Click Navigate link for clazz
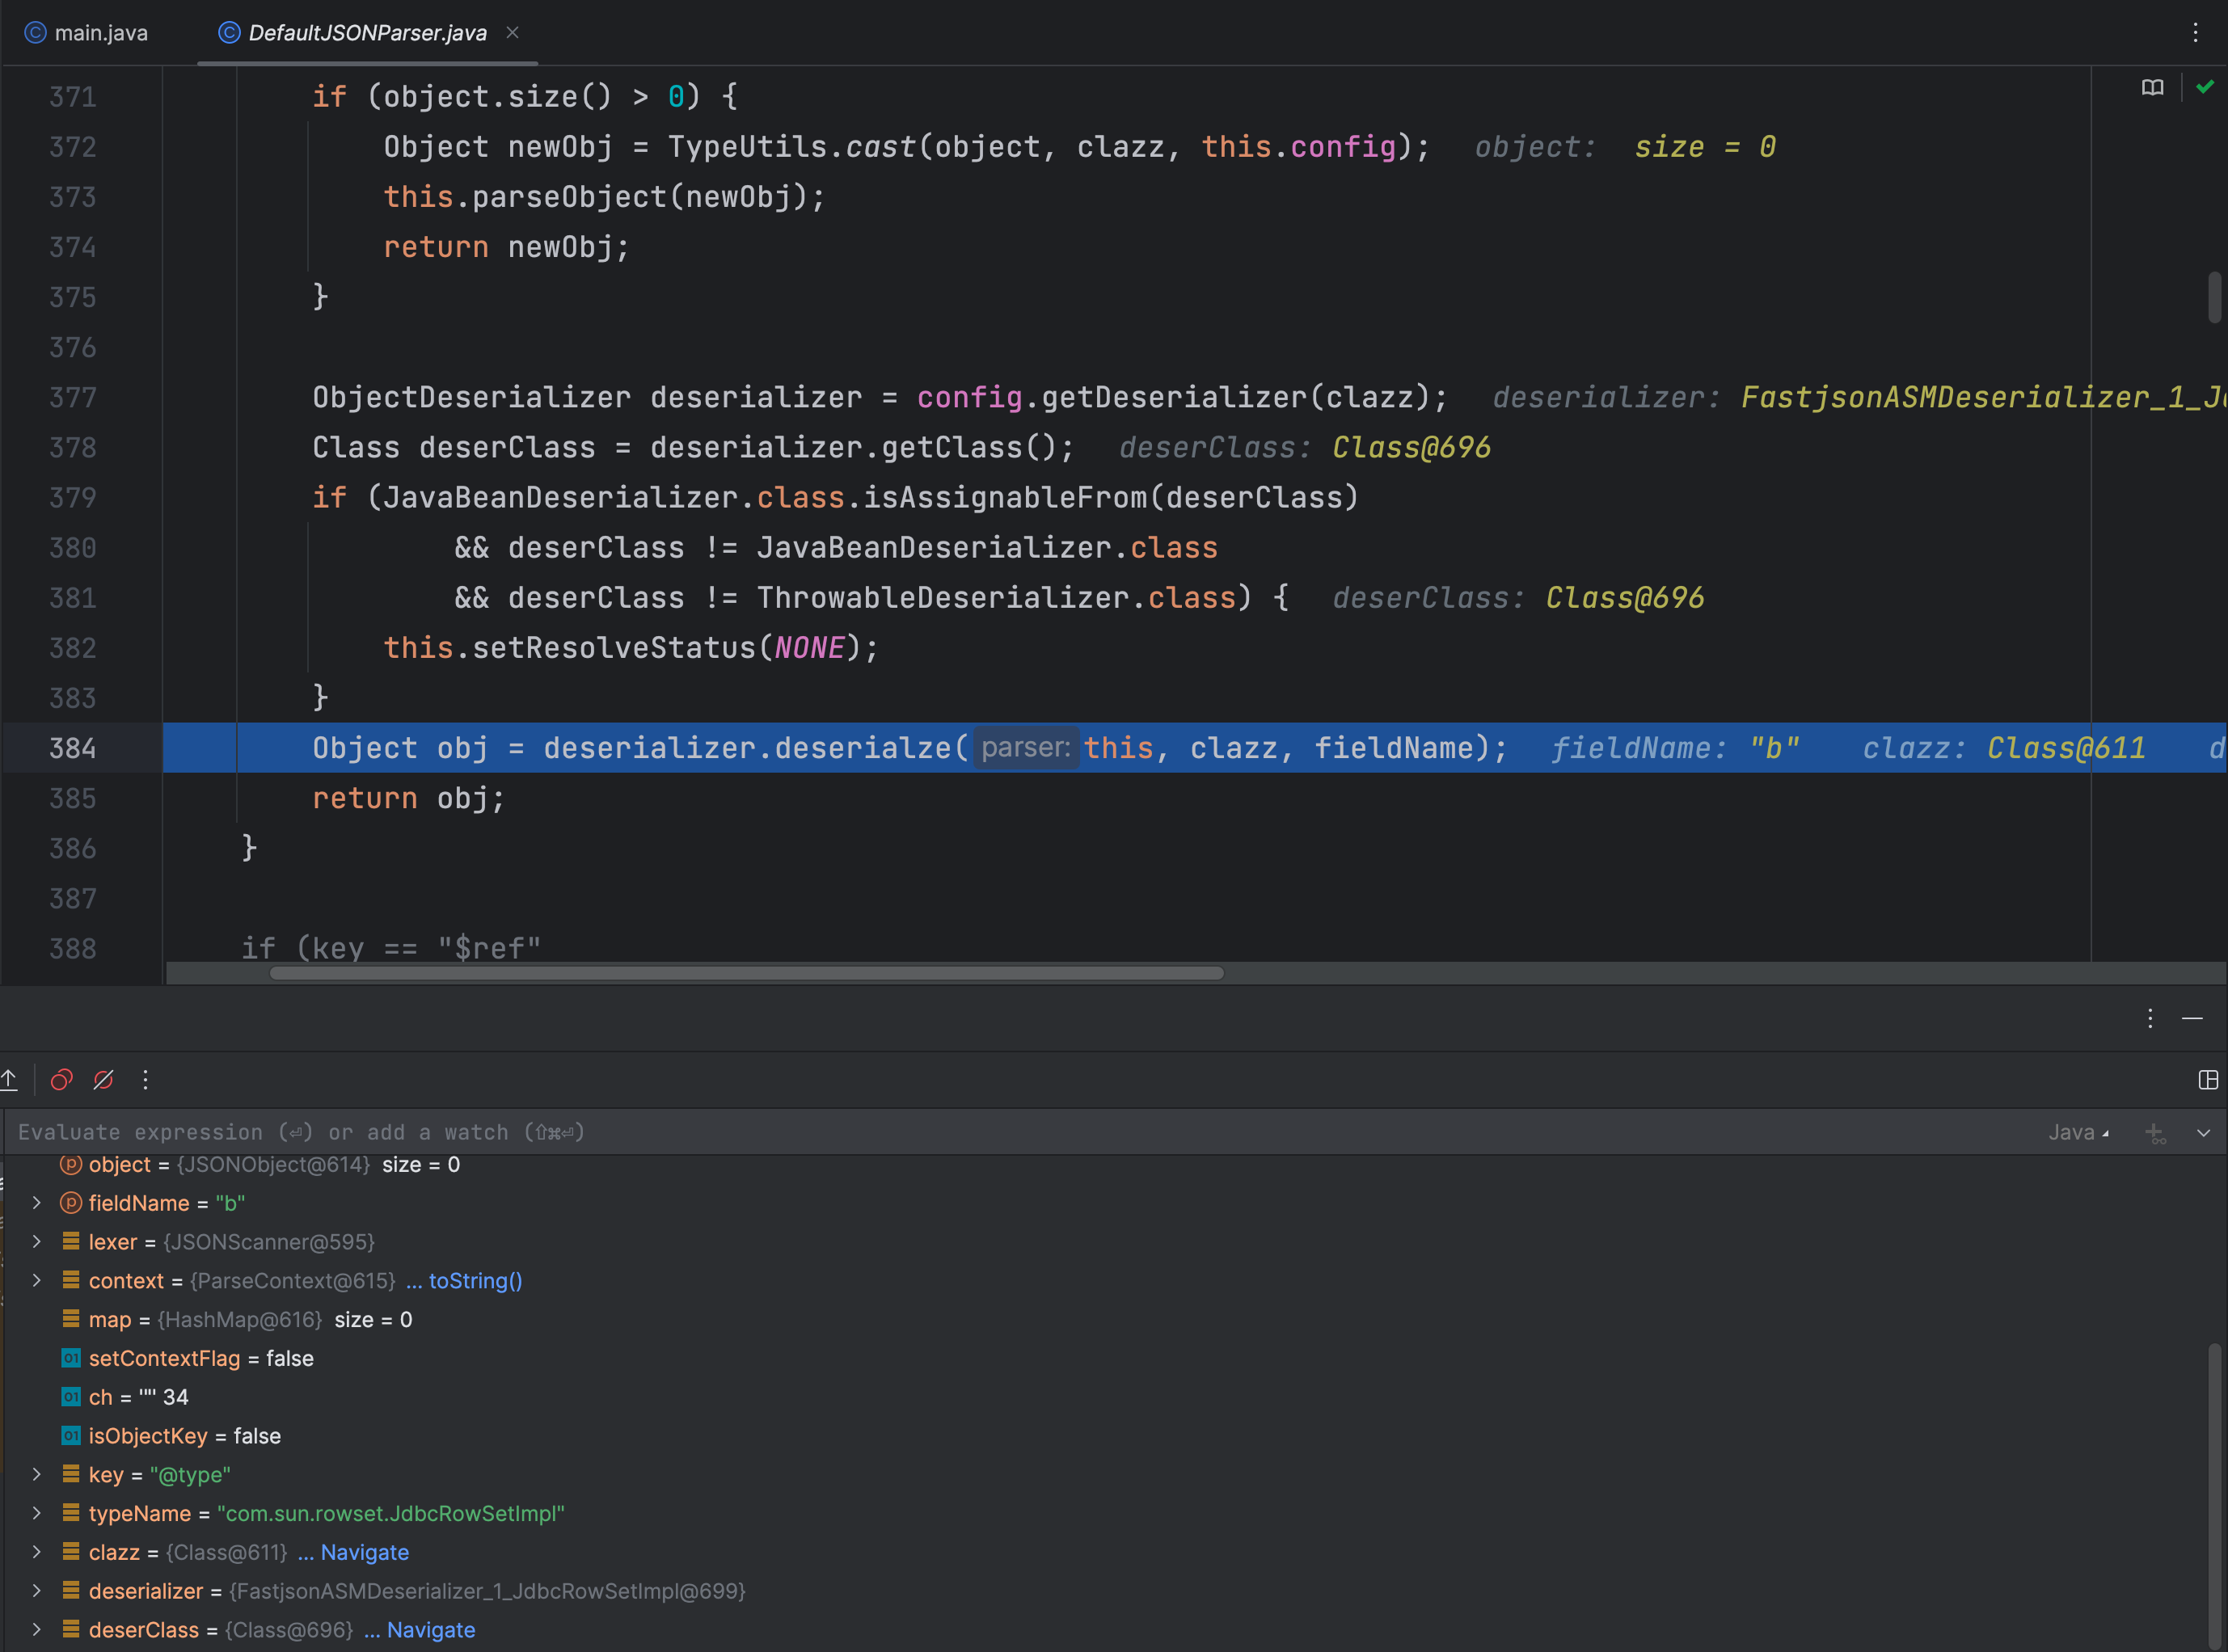 pos(364,1552)
